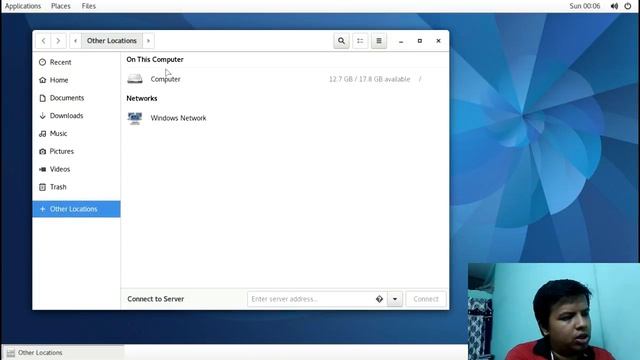
Task: Open Documents in the sidebar
Action: (x=76, y=98)
